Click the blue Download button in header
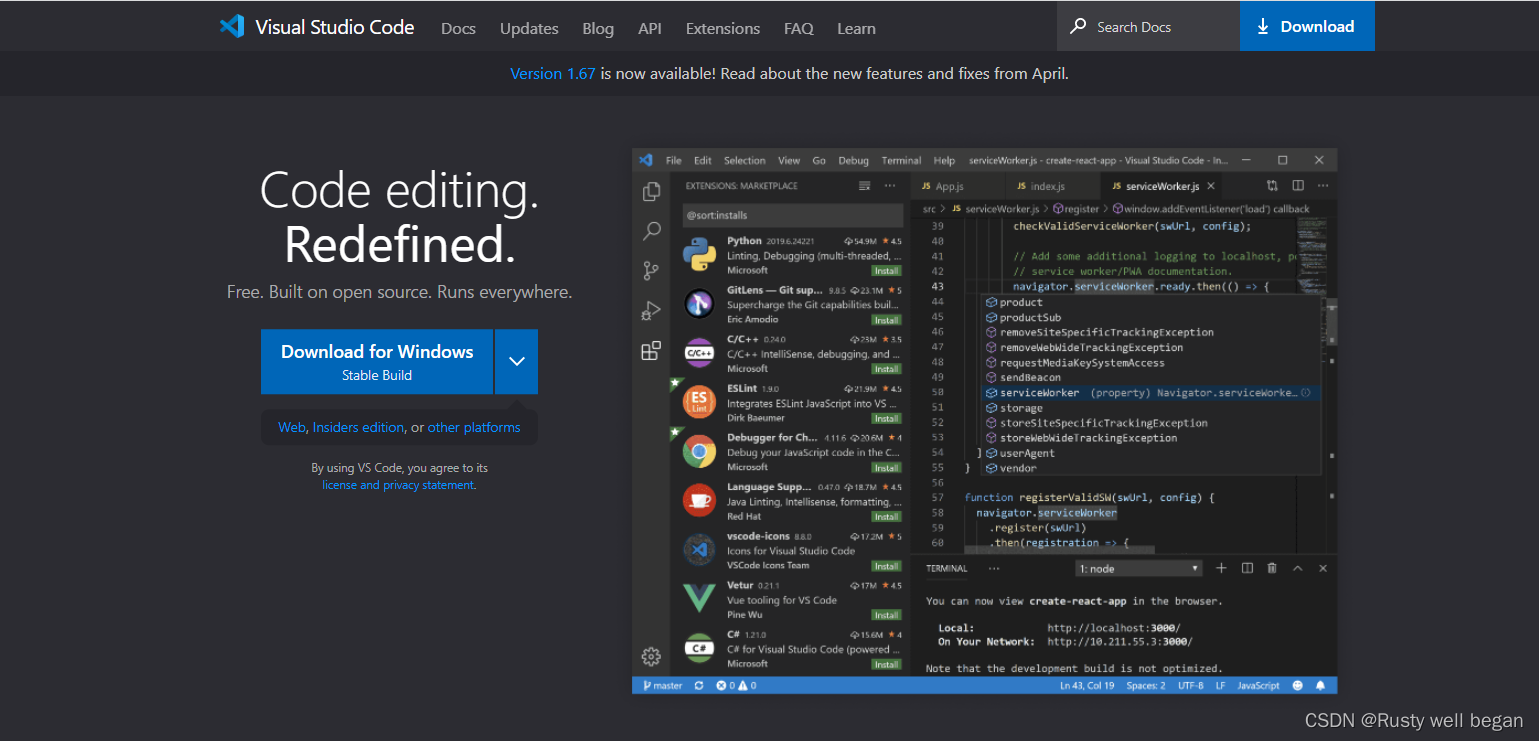 click(1307, 26)
